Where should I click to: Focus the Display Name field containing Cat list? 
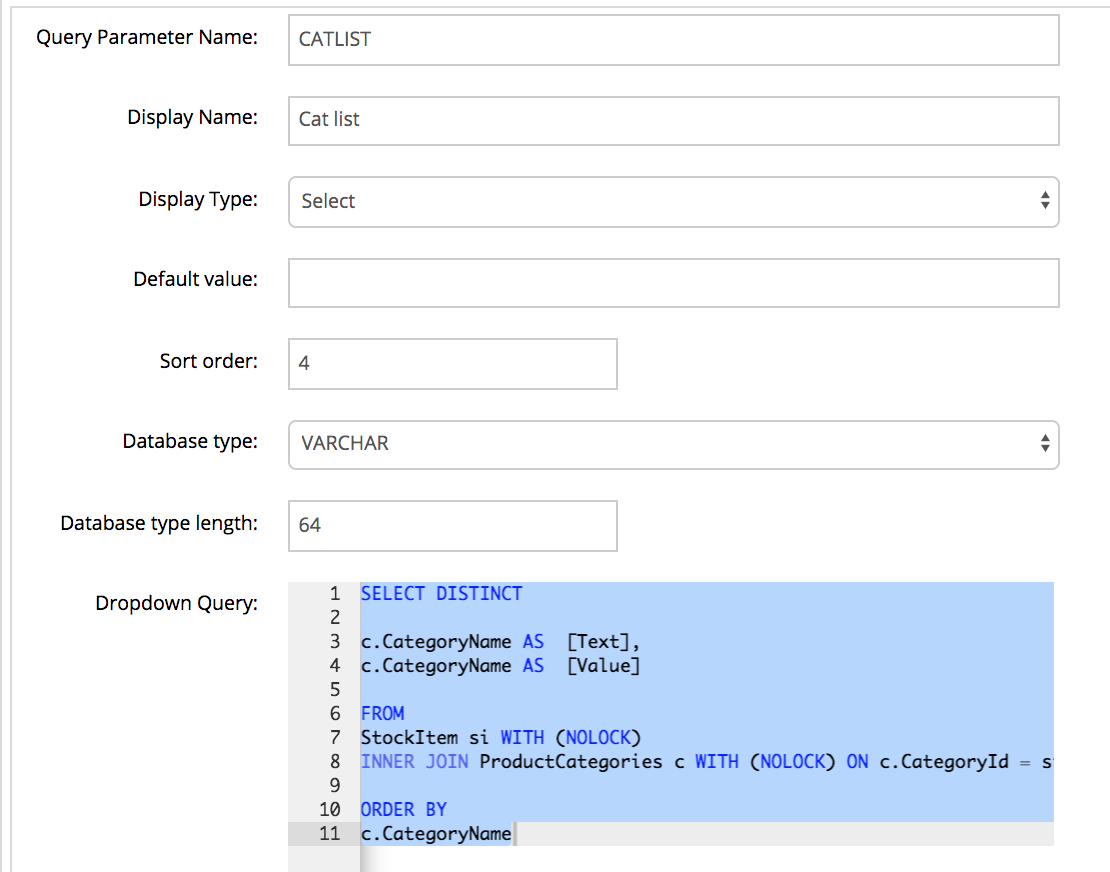click(x=673, y=120)
